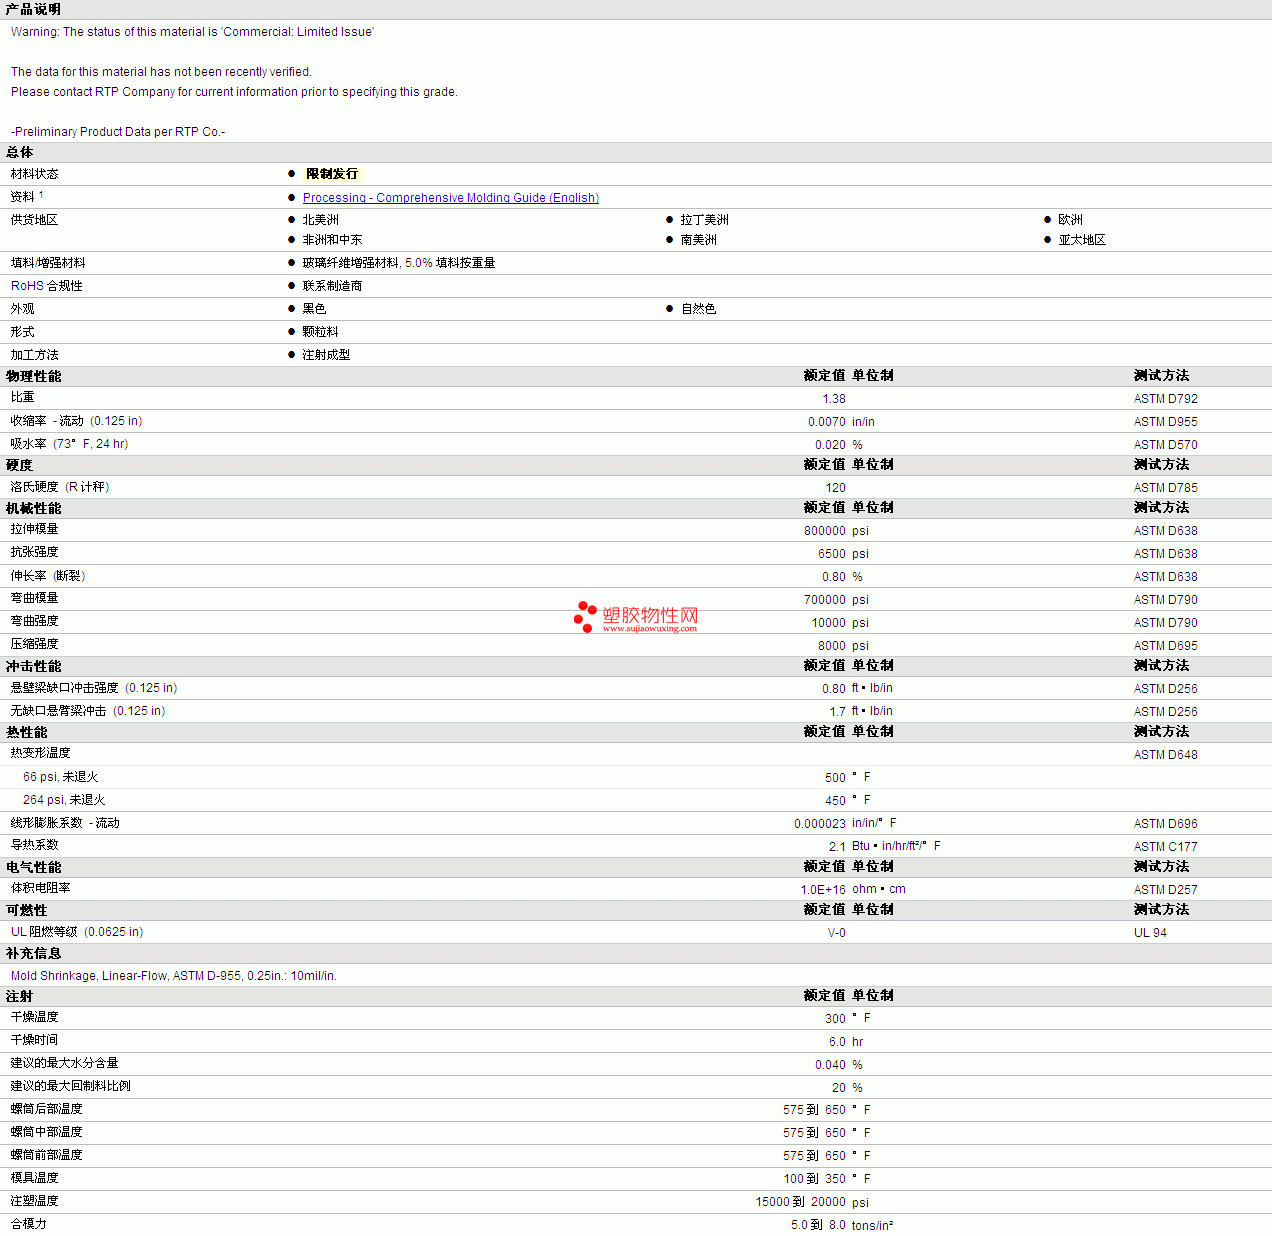Select the Mold Shrinkage supplementary info line

click(174, 976)
